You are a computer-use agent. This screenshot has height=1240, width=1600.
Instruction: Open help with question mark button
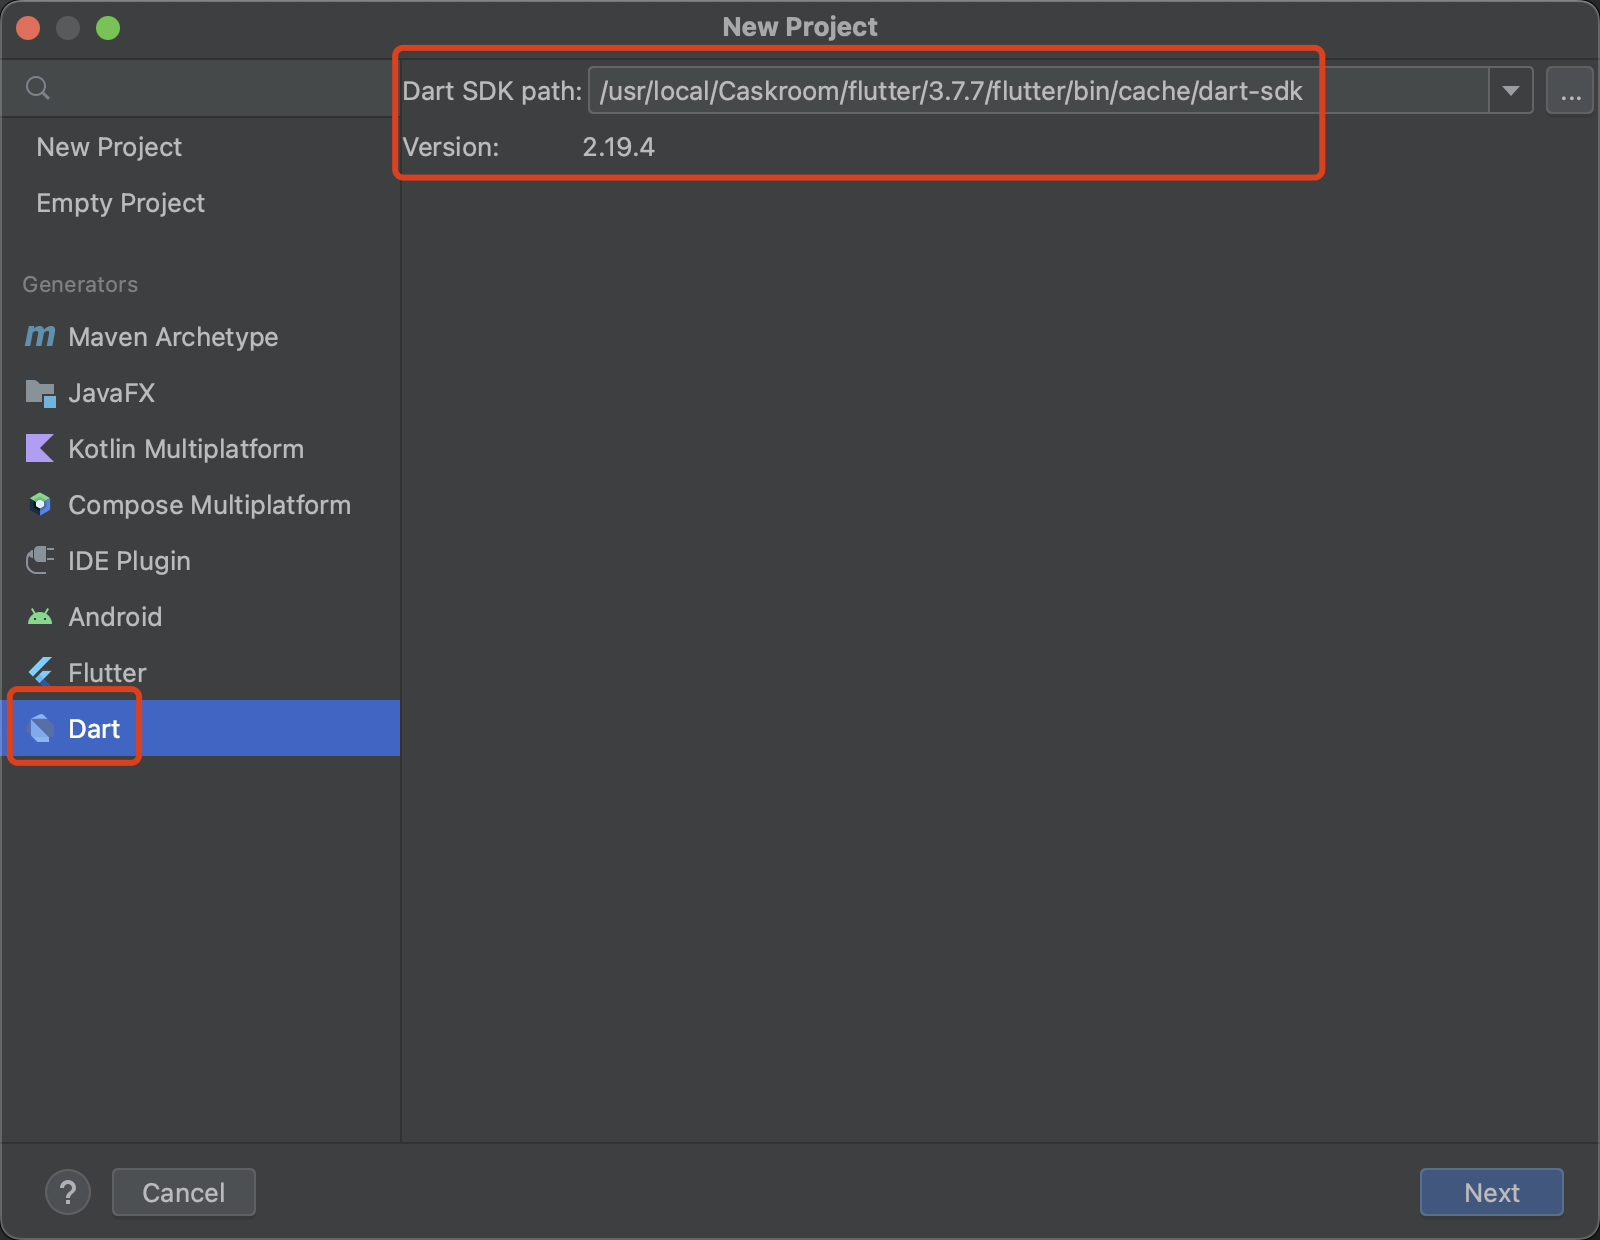68,1192
